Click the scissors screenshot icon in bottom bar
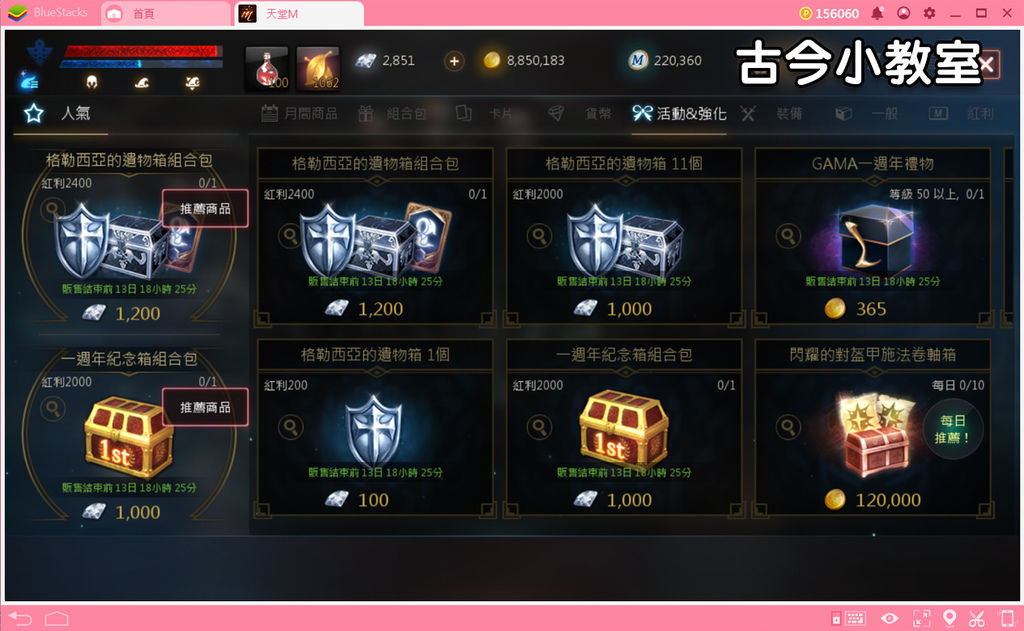The width and height of the screenshot is (1024, 631). click(976, 618)
